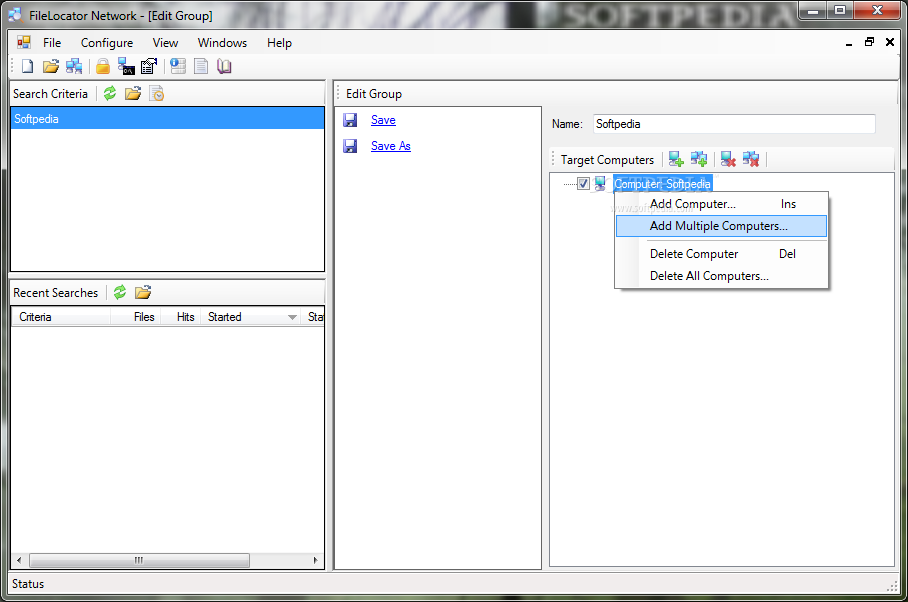Click the Files column header
Image resolution: width=908 pixels, height=602 pixels.
coord(136,317)
